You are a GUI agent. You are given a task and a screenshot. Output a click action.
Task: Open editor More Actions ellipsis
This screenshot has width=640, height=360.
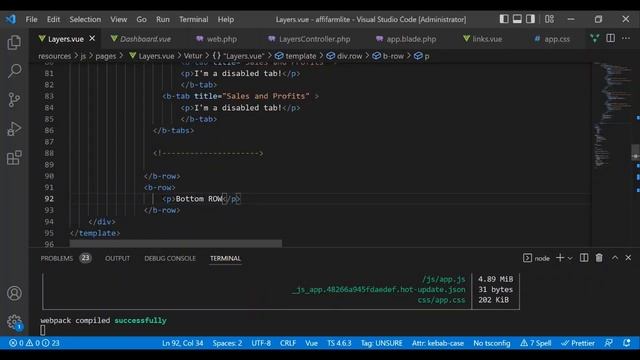[626, 38]
